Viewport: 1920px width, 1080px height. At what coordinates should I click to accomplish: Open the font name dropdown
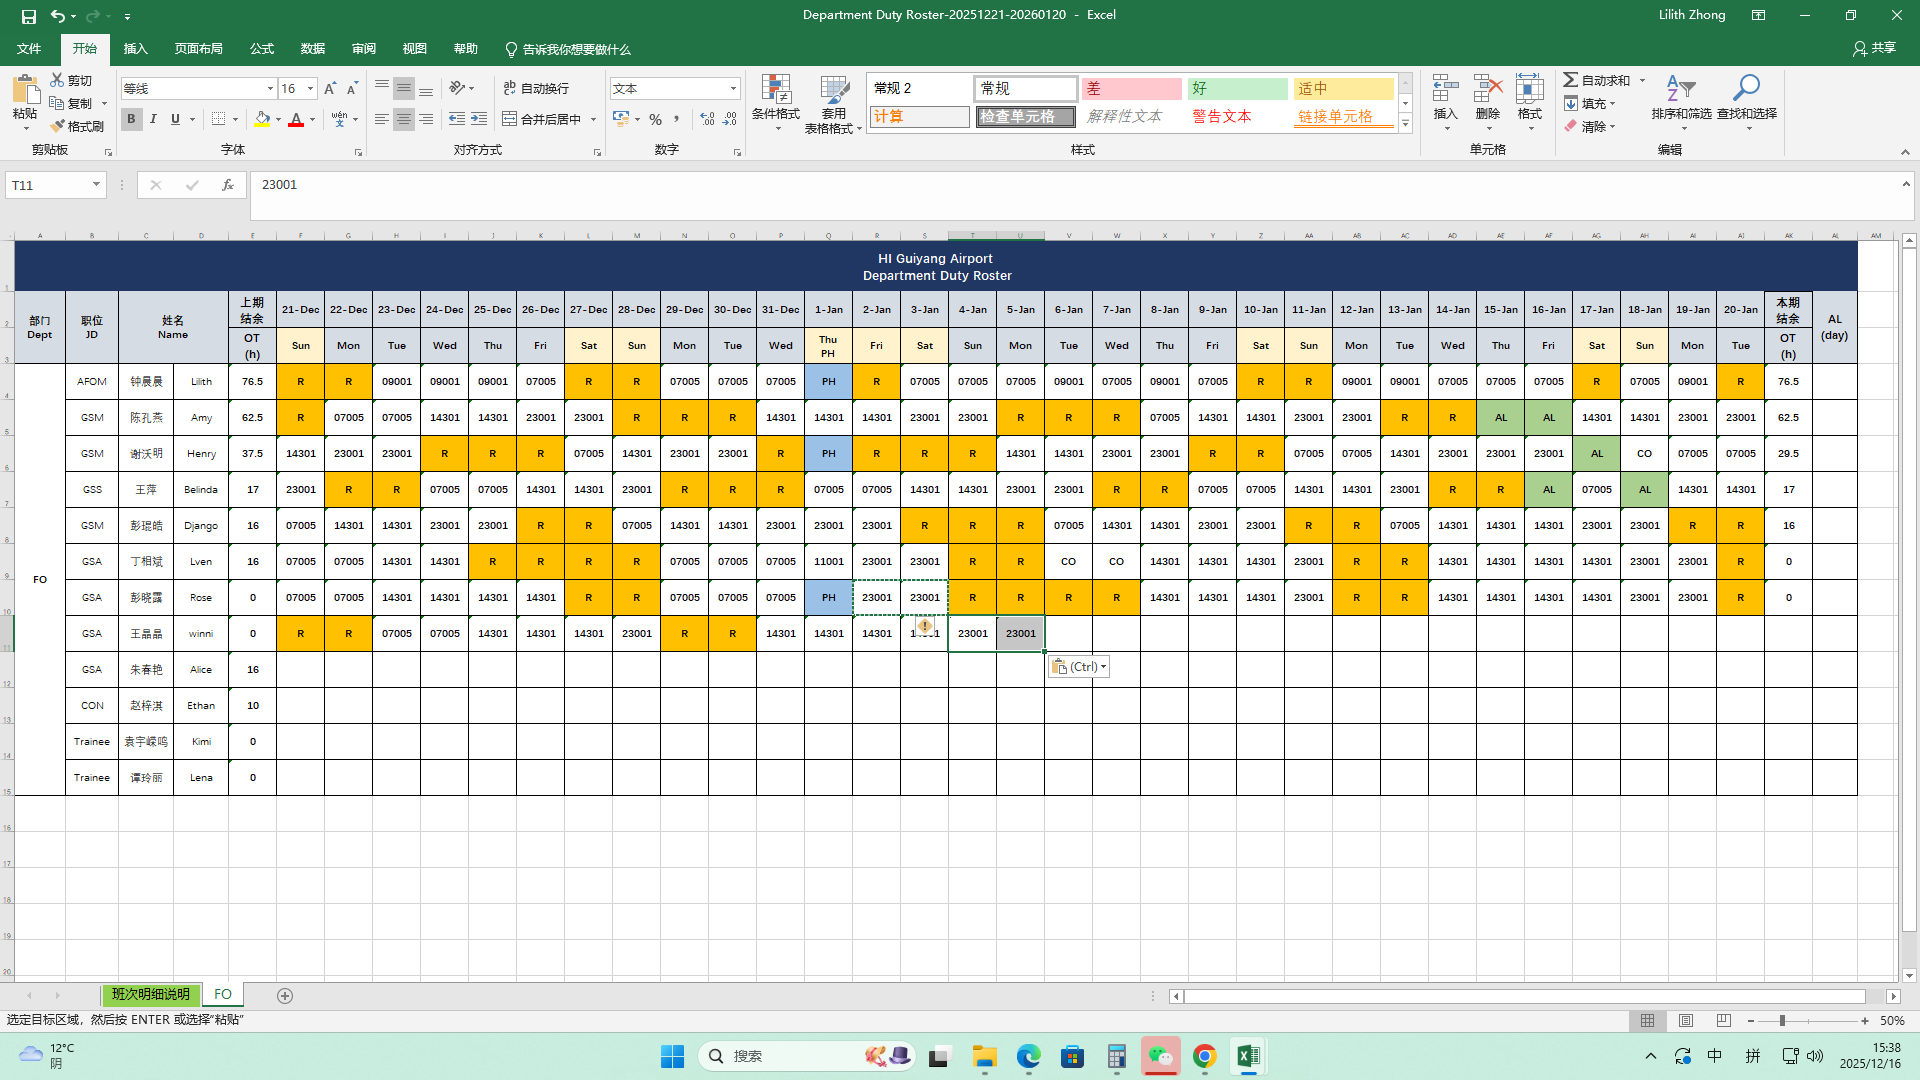270,89
